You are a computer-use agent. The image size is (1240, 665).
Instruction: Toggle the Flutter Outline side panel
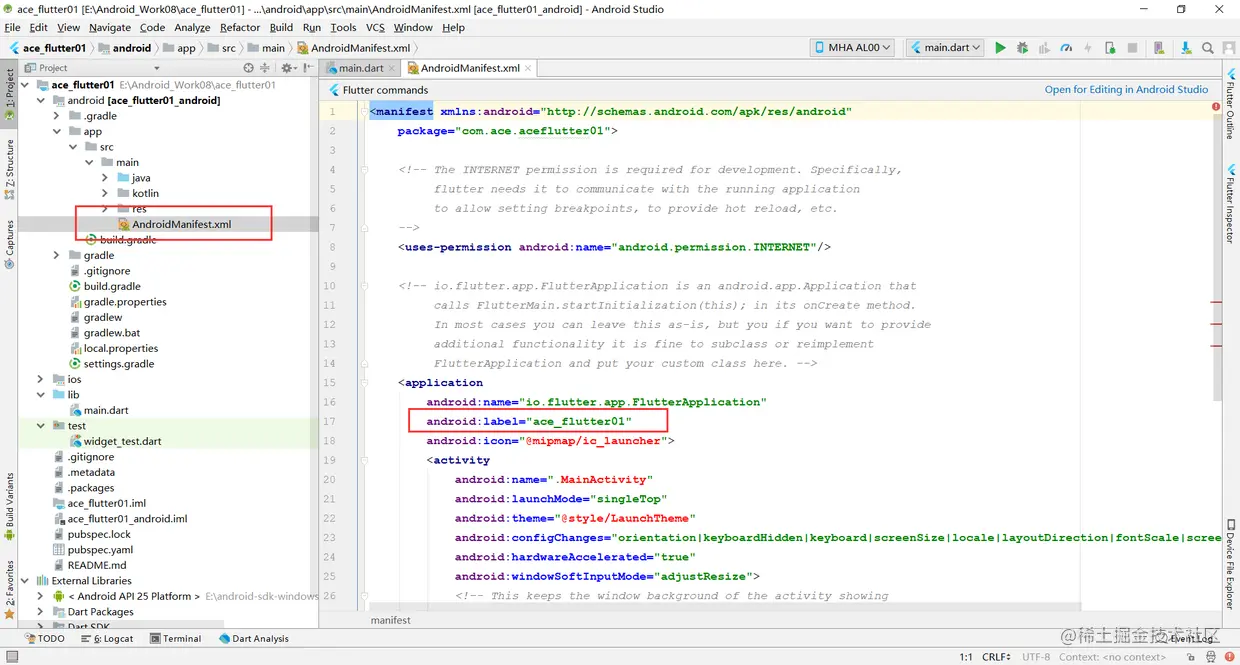point(1230,108)
